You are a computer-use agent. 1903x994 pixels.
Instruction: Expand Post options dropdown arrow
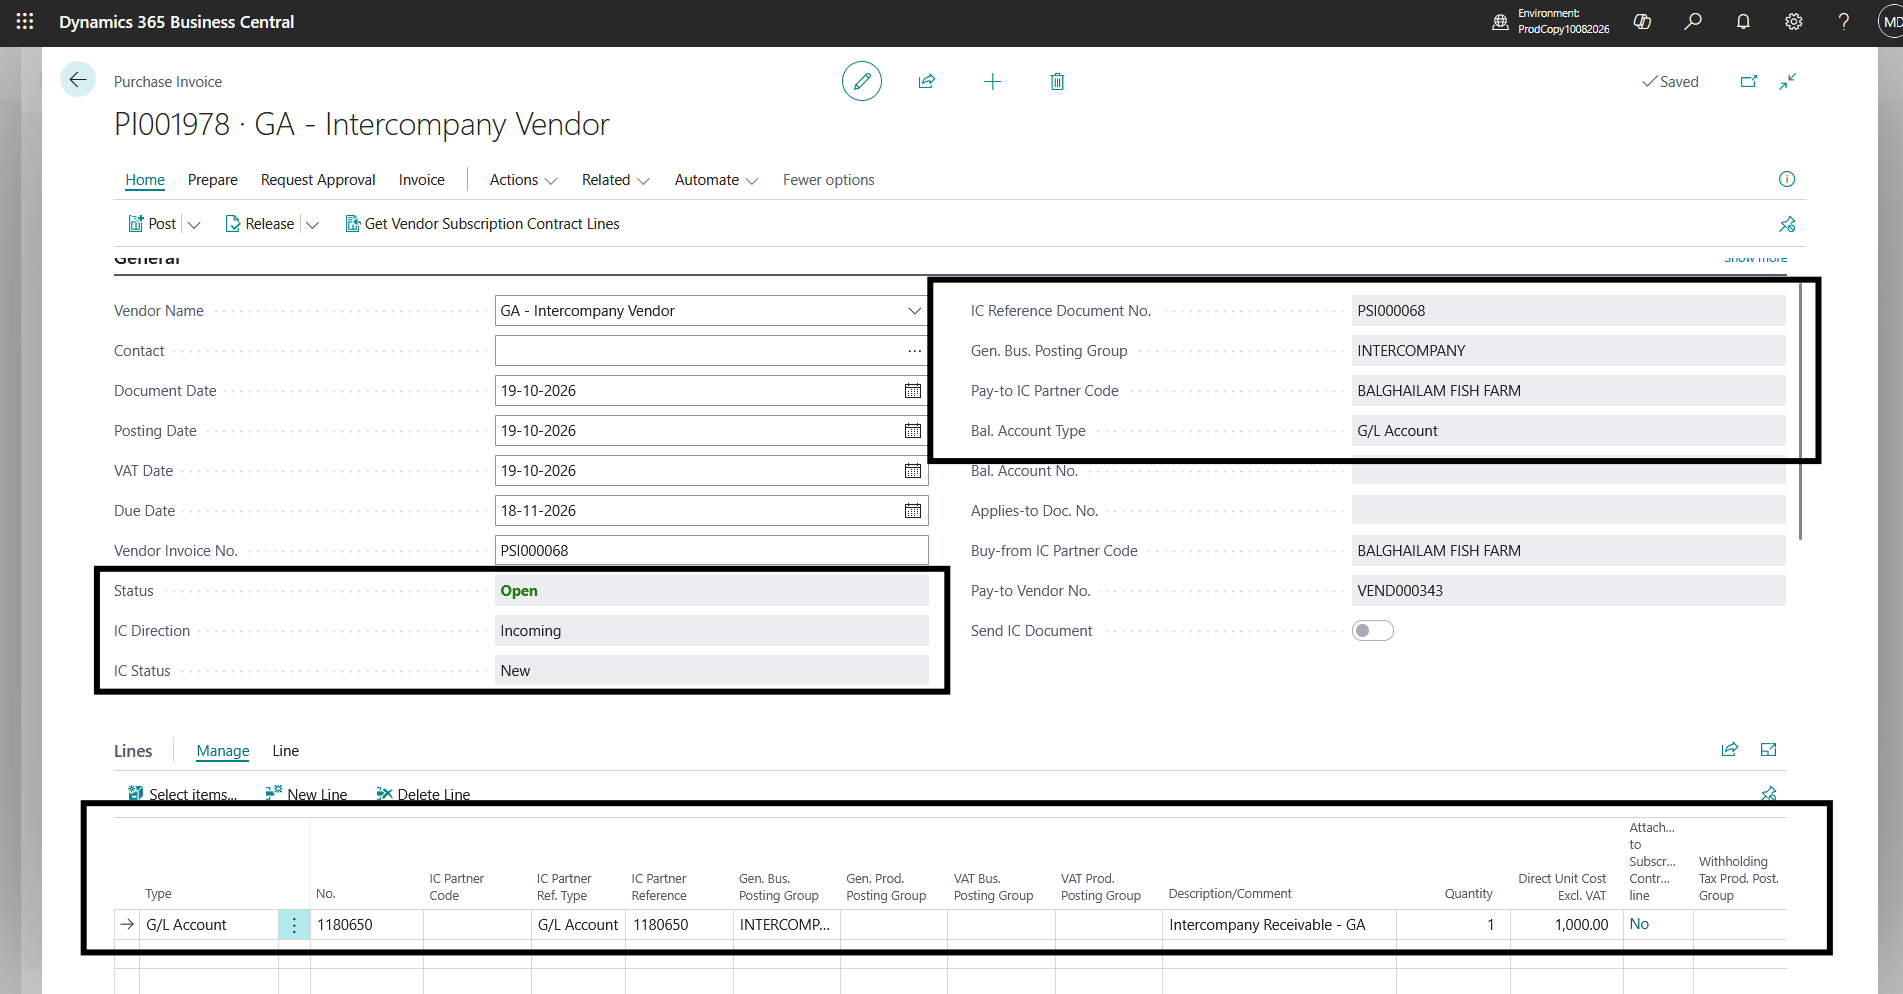[194, 225]
